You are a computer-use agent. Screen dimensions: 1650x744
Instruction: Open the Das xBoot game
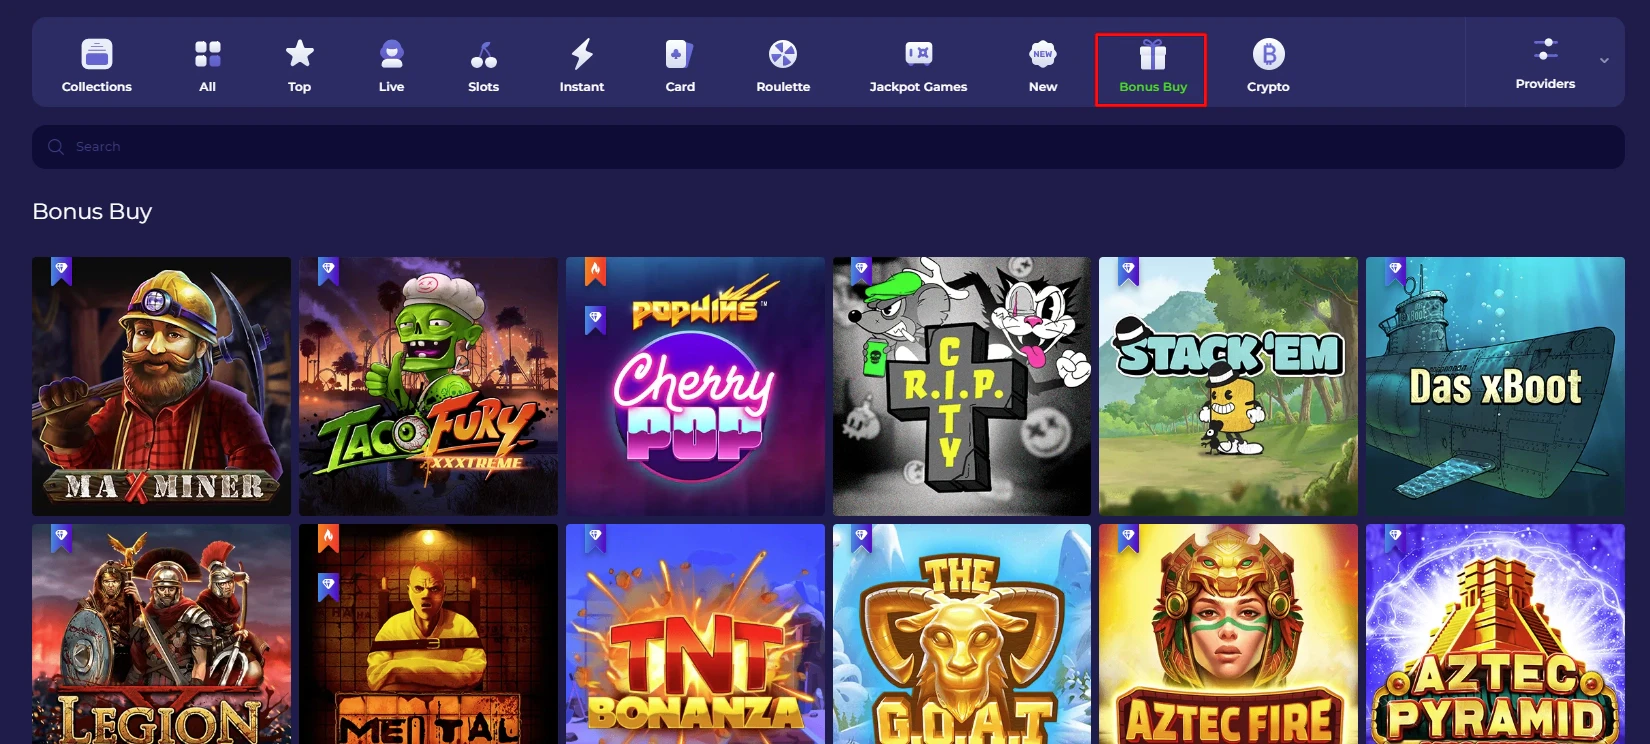pos(1495,386)
